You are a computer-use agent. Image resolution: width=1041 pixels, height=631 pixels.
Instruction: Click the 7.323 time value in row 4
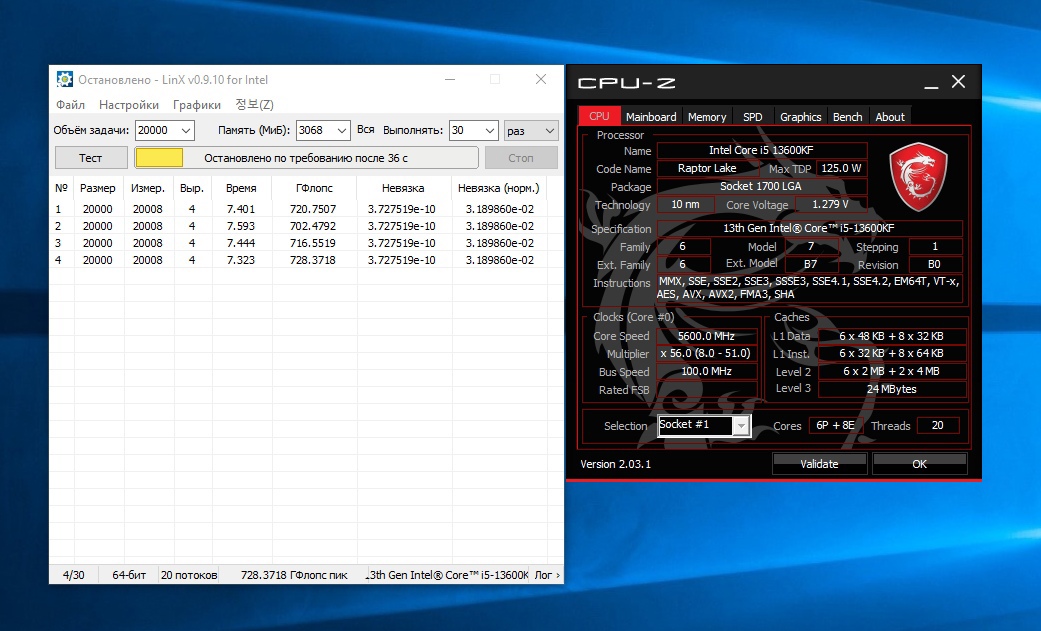coord(241,260)
